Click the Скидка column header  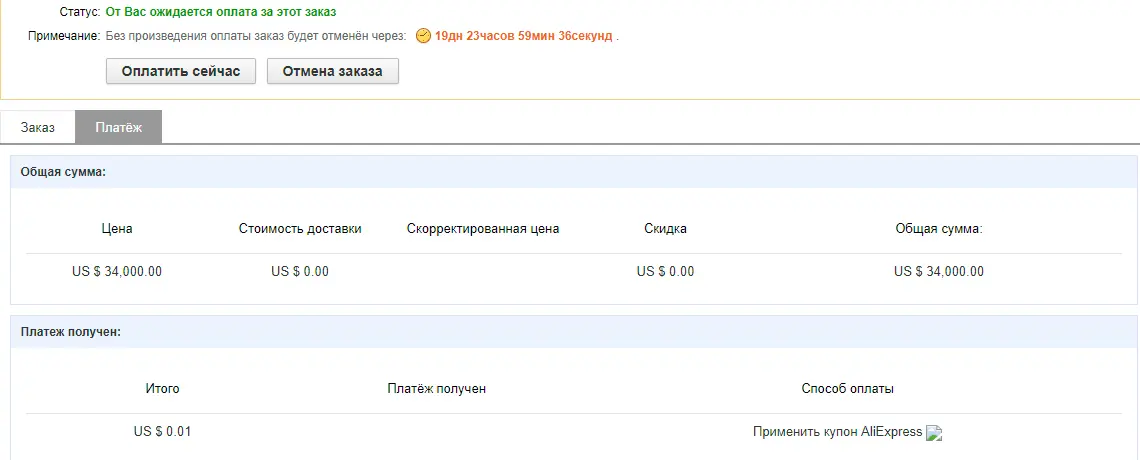665,229
